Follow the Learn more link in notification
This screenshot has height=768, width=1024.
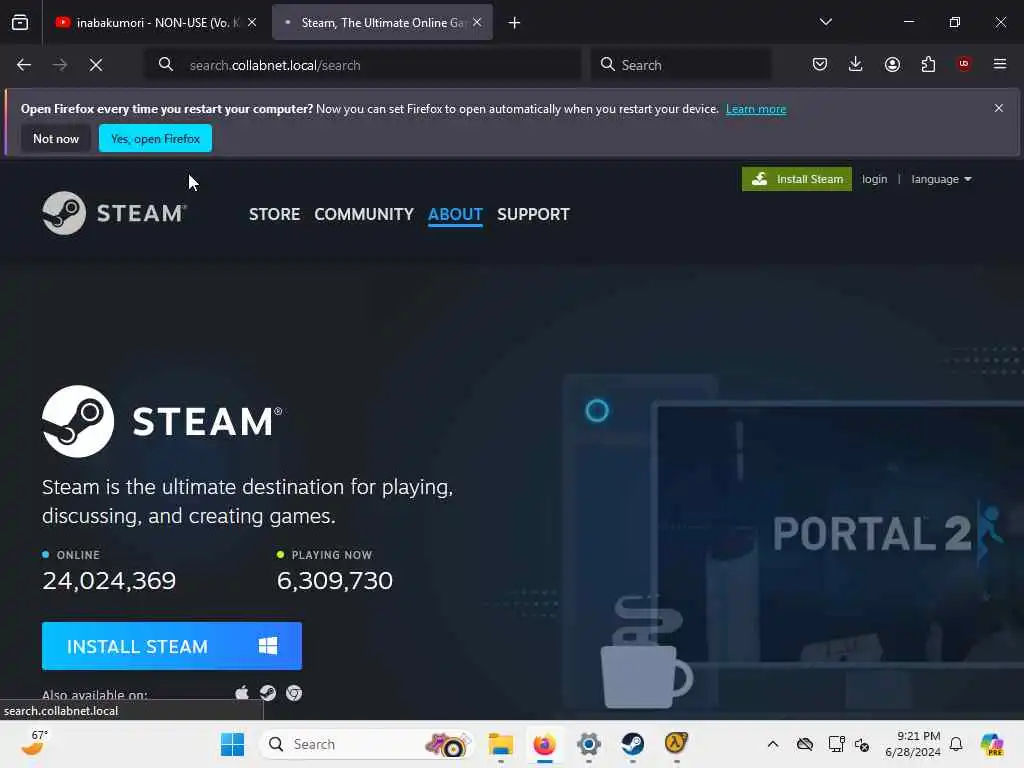tap(756, 109)
